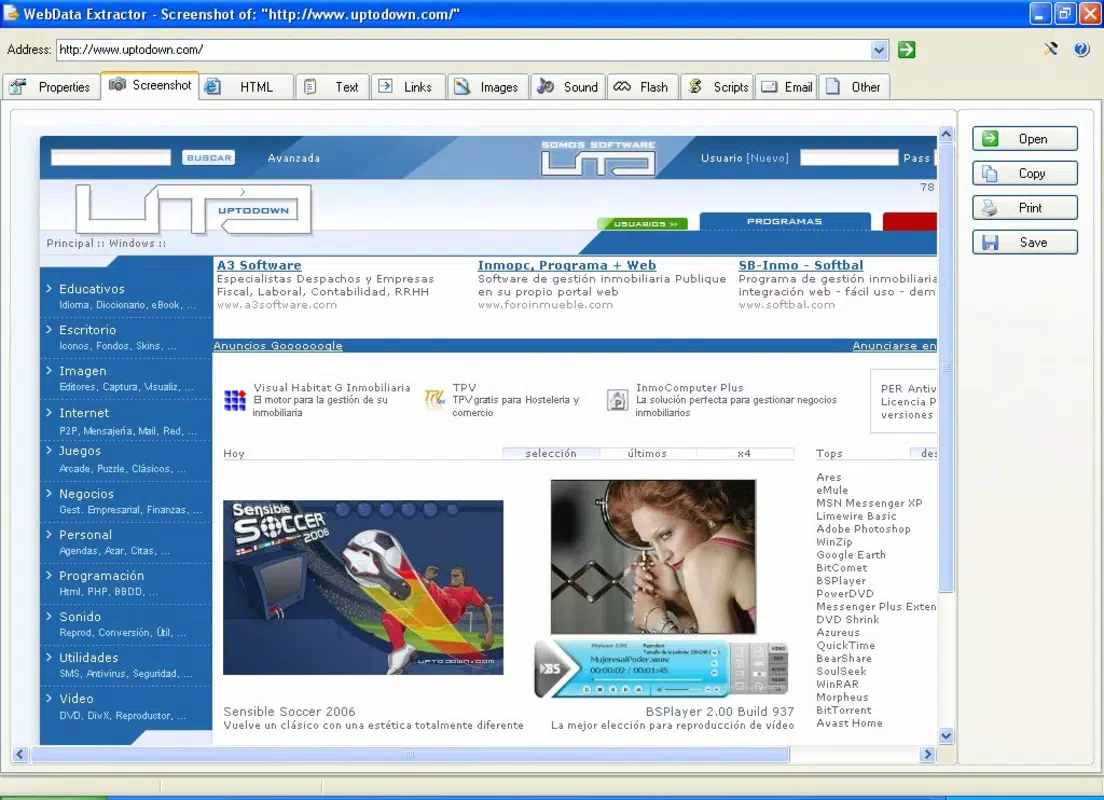Select the últimos tab under Hoy
Viewport: 1104px width, 800px height.
[x=647, y=454]
